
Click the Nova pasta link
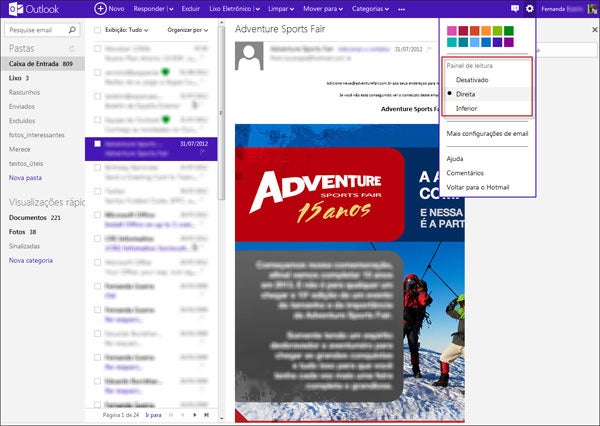pyautogui.click(x=26, y=177)
